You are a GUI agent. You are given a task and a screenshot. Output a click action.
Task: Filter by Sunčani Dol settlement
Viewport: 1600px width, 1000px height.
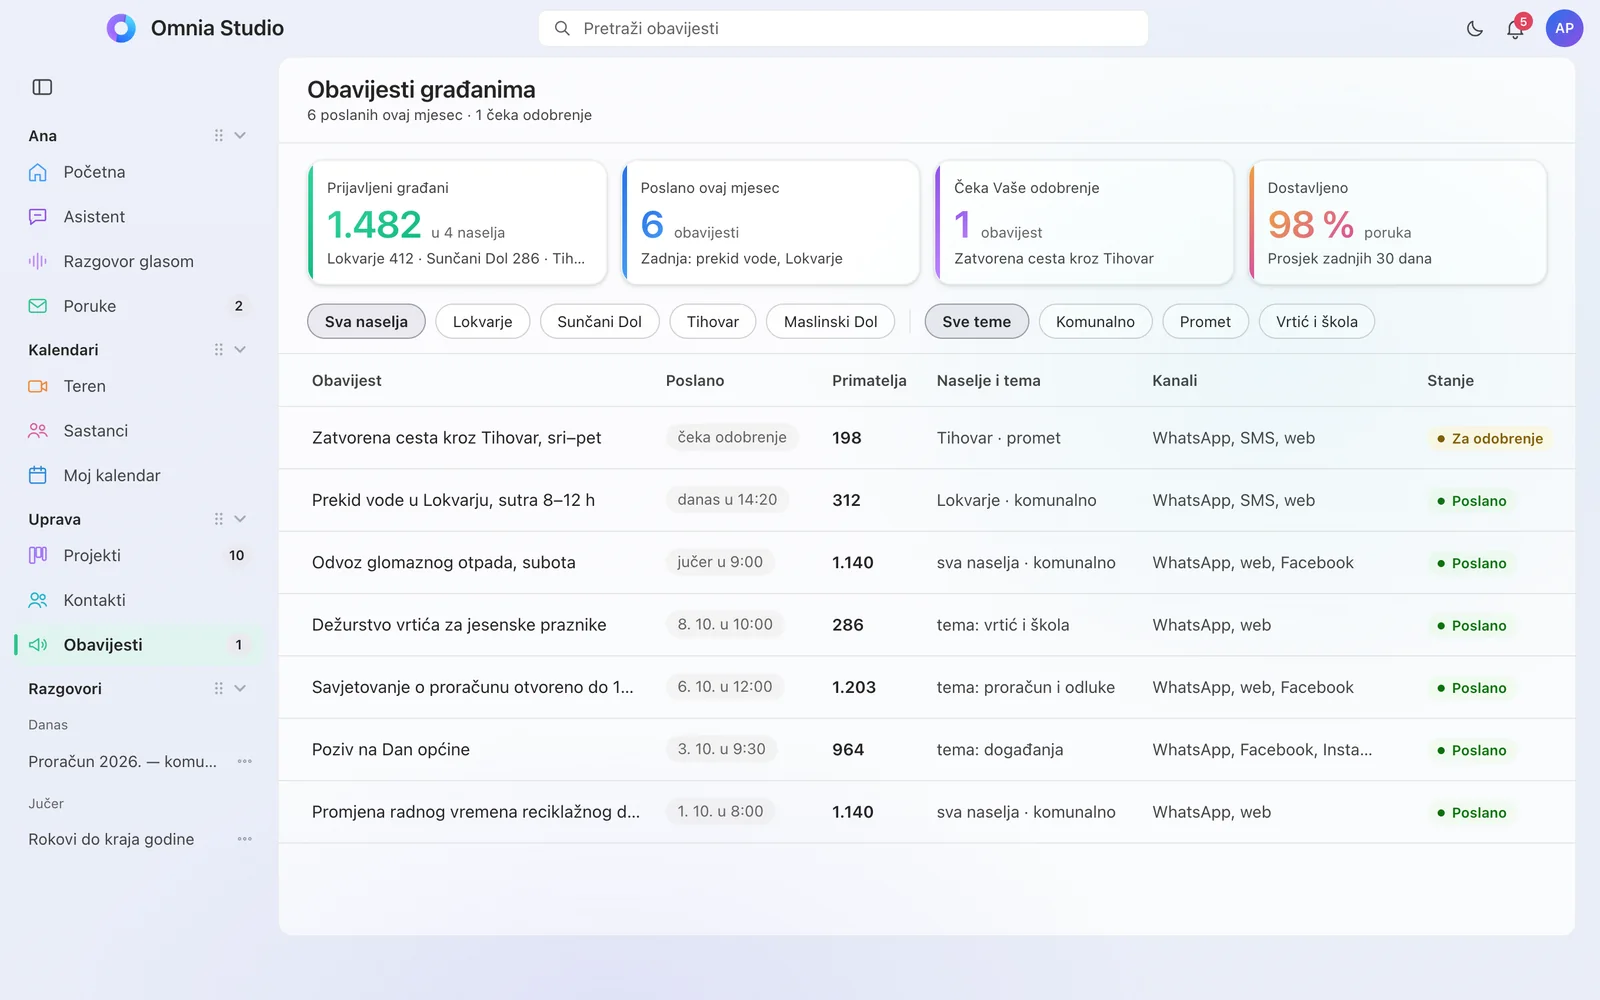click(x=599, y=322)
